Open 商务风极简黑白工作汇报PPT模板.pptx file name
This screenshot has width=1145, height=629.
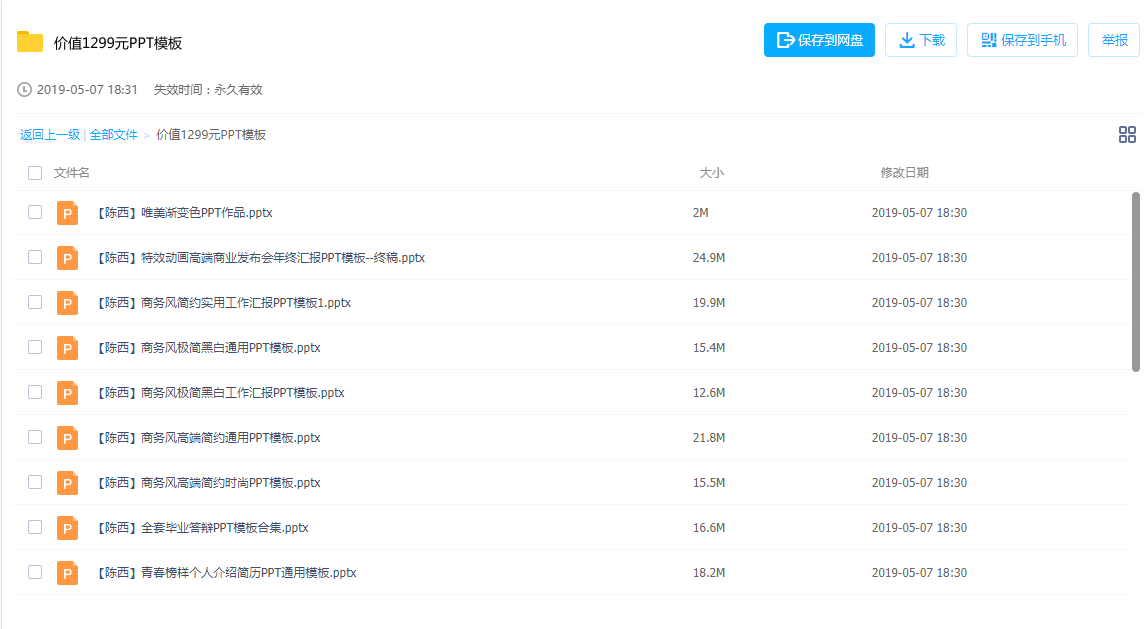click(x=220, y=393)
